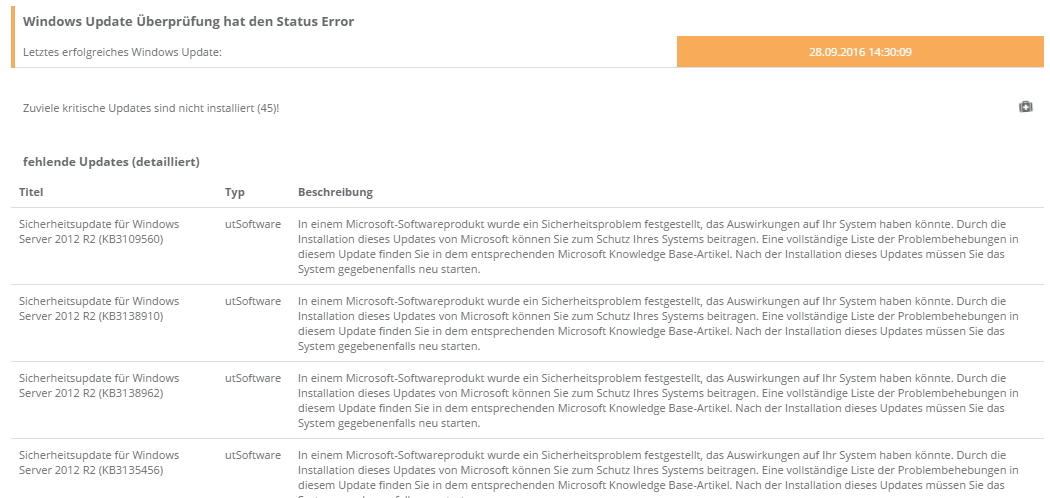Click the description text of KB3138910

click(x=658, y=323)
